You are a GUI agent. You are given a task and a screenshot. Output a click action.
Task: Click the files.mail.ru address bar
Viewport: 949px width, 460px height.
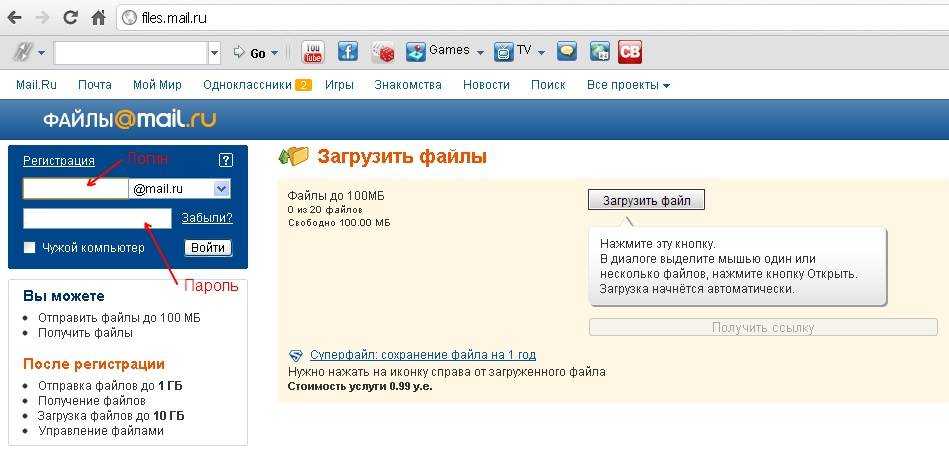point(533,18)
